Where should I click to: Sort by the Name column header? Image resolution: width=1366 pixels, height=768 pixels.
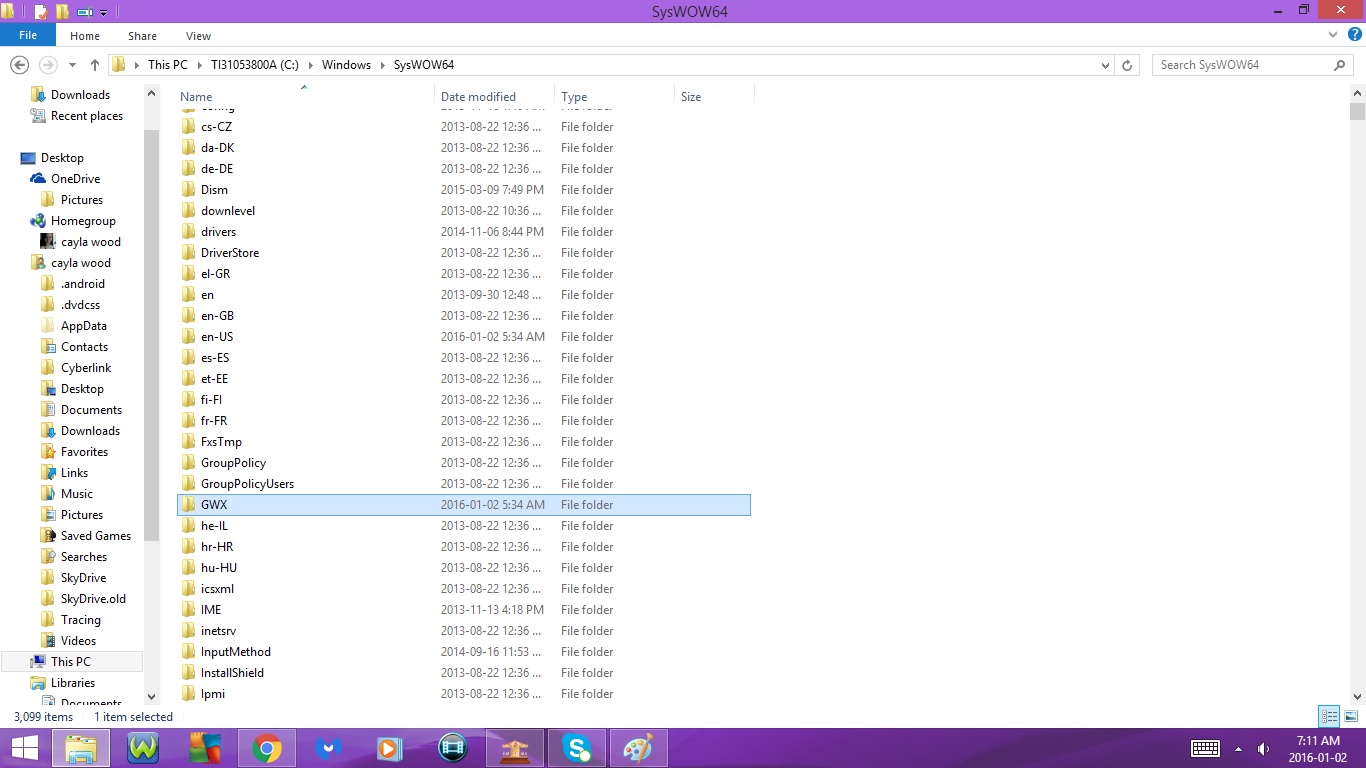[x=305, y=97]
